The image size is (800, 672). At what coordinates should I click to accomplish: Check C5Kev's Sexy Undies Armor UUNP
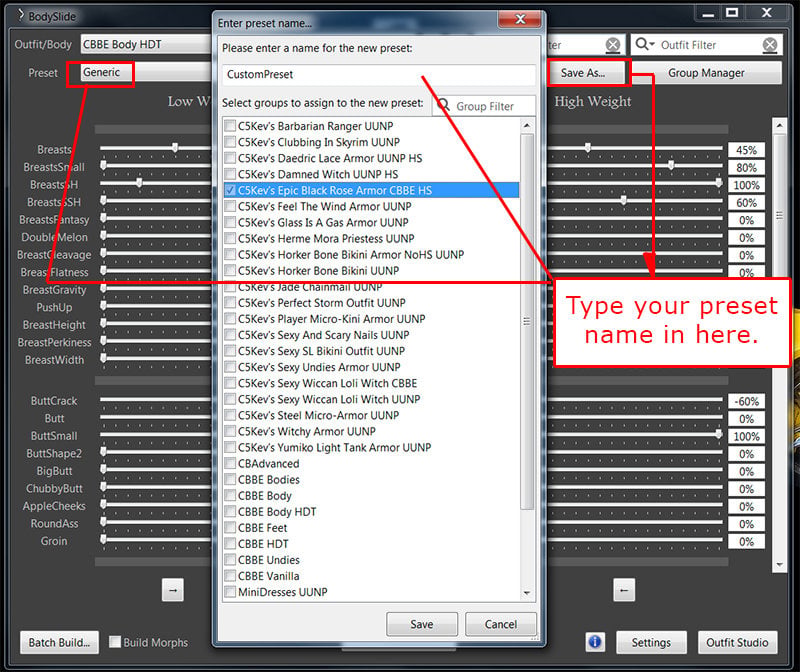coord(230,367)
